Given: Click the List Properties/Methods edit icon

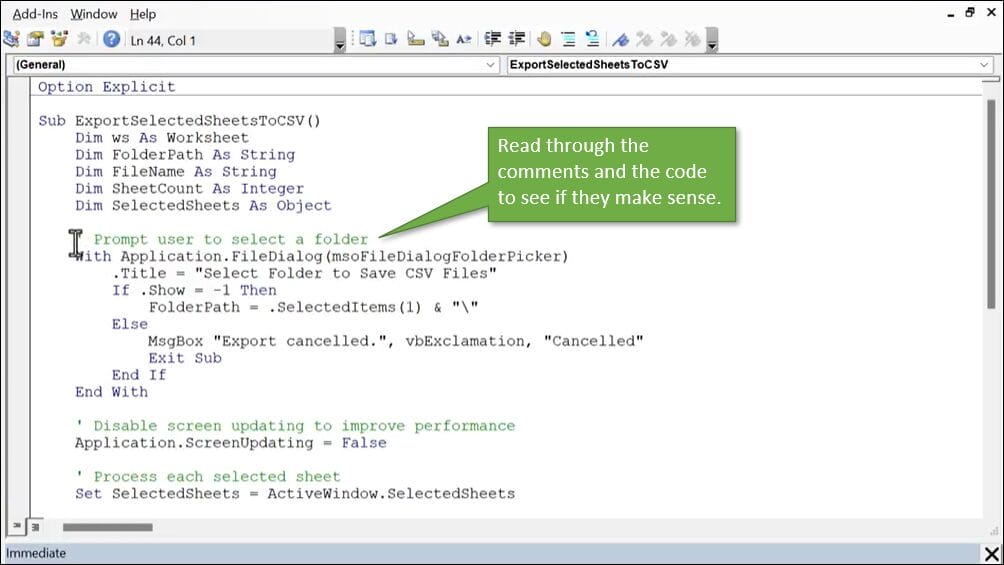Looking at the screenshot, I should click(367, 40).
